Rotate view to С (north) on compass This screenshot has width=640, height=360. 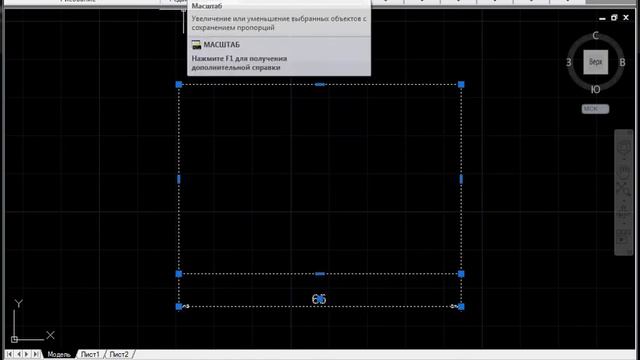click(x=596, y=36)
